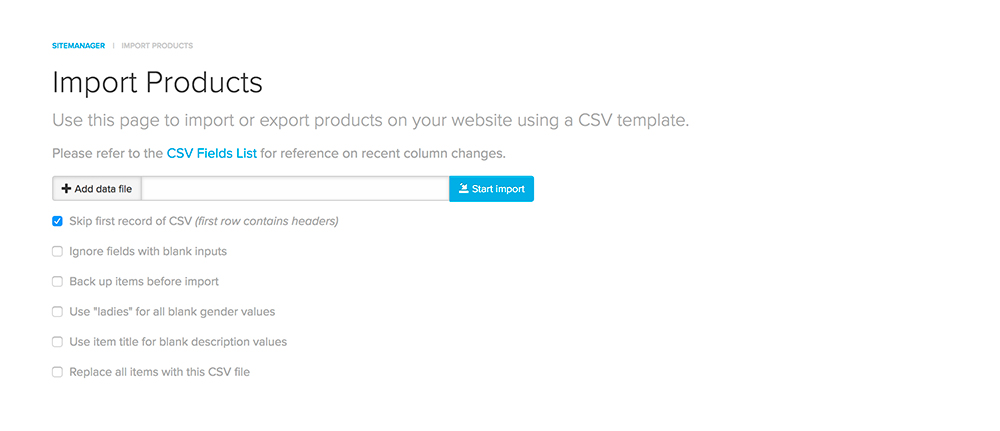Click the plus icon beside Add data file
Screen dimensions: 1000x431
coord(66,189)
